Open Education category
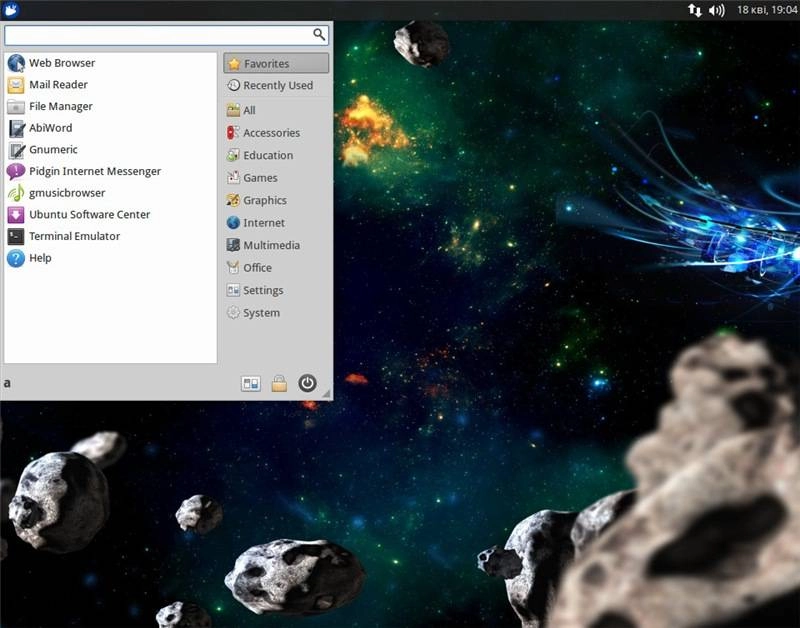This screenshot has height=628, width=800. tap(276, 155)
